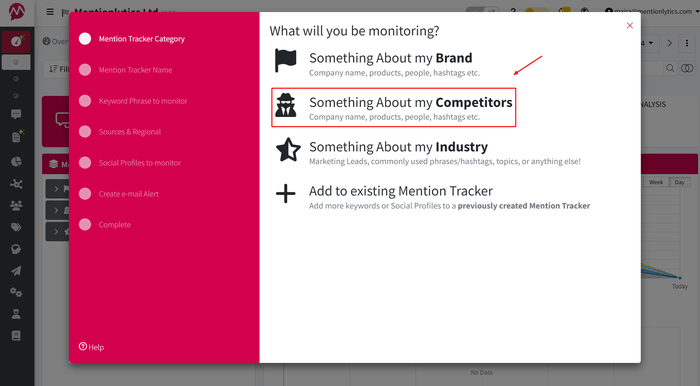Screen dimensions: 700x386
Task: Select the Mention Tracker Name step
Action: point(126,70)
